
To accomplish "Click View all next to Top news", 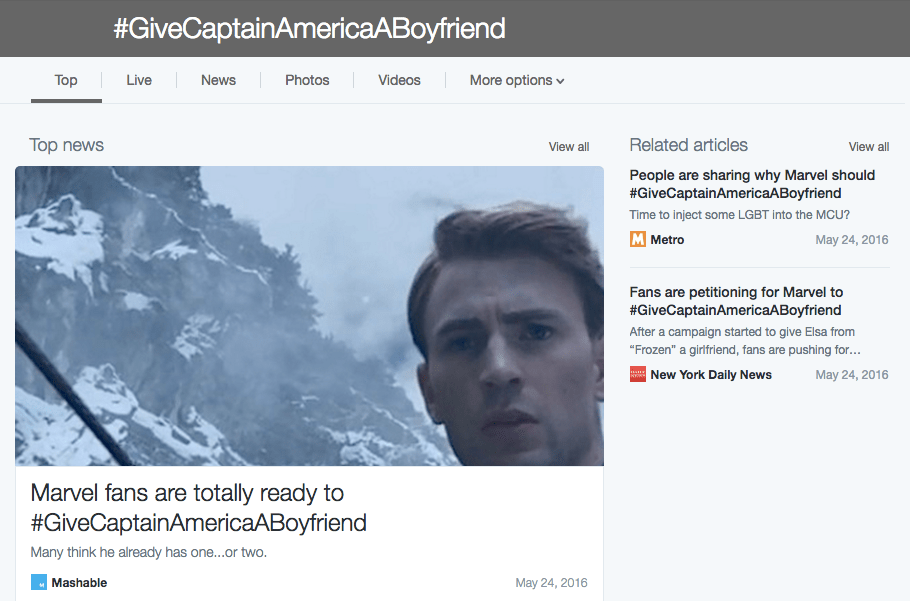I will (568, 147).
